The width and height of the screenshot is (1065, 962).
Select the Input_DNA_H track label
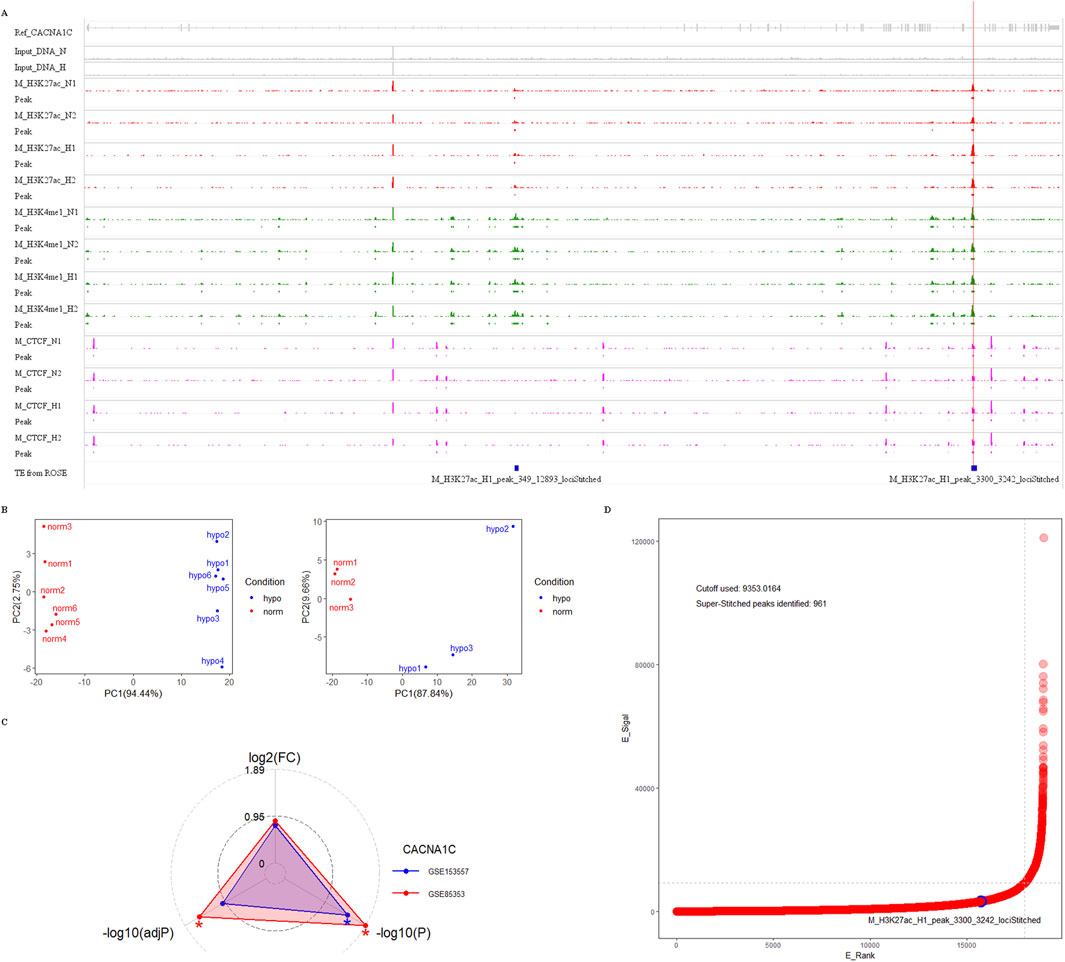40,67
